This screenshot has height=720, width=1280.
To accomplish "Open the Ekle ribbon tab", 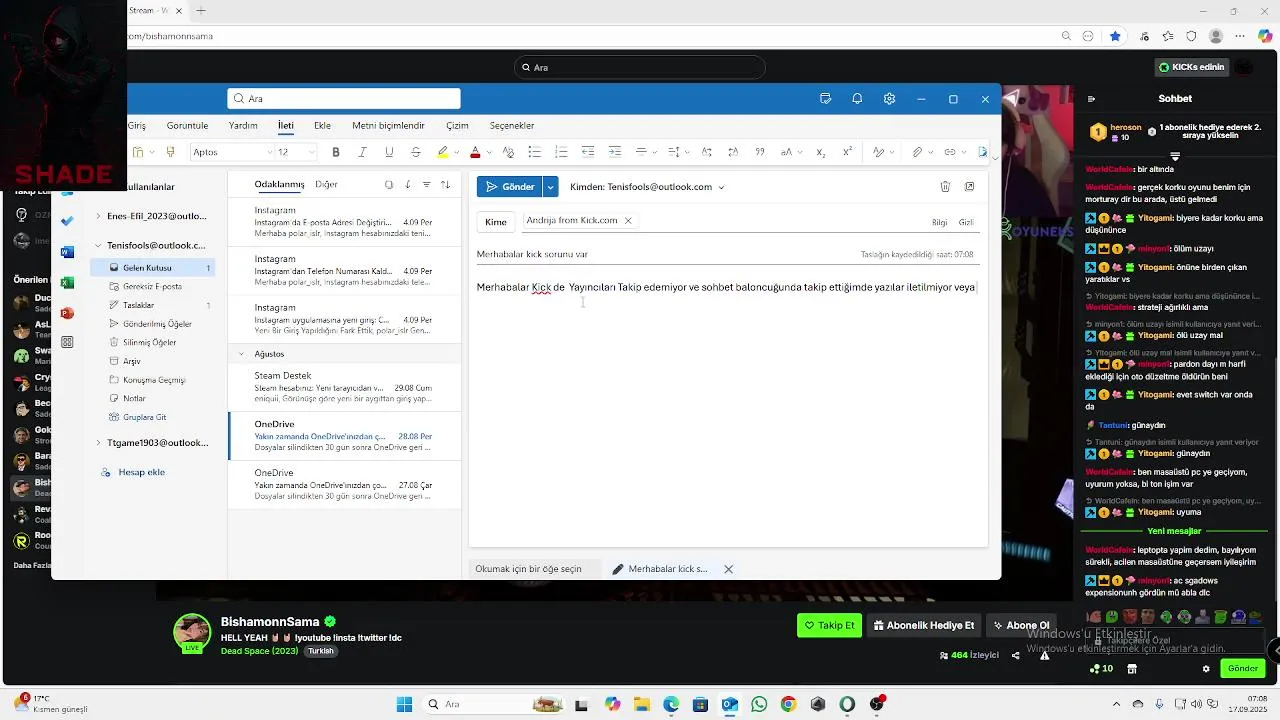I will point(322,125).
